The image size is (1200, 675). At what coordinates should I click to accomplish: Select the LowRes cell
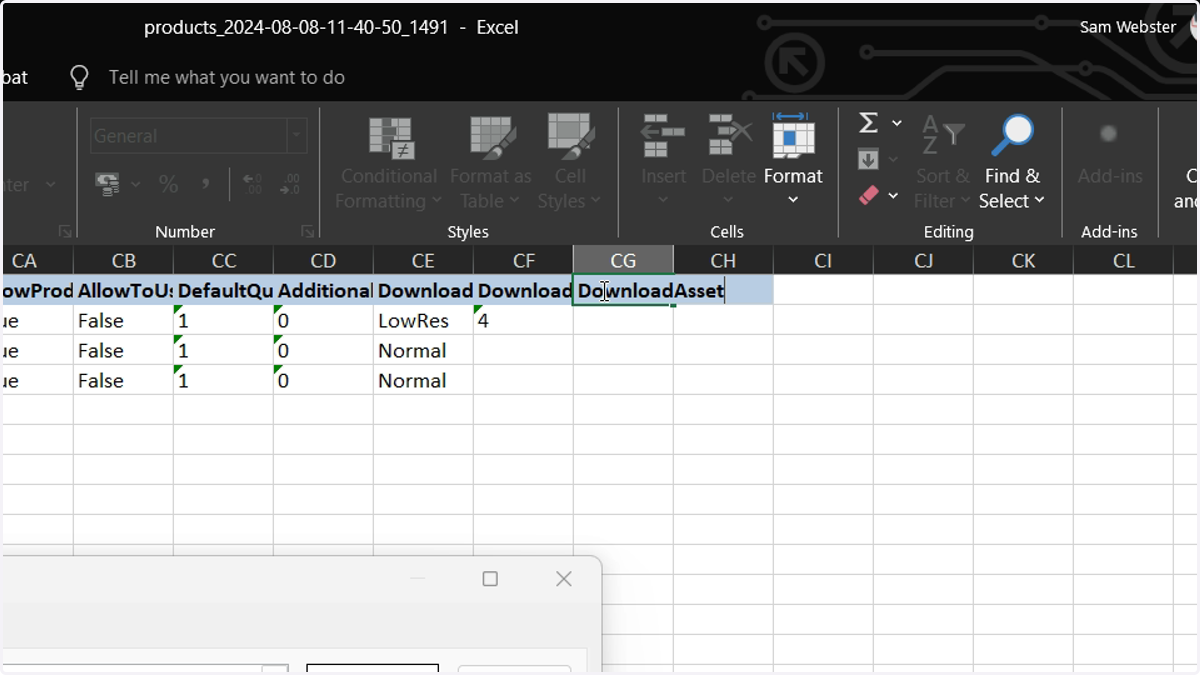click(423, 321)
